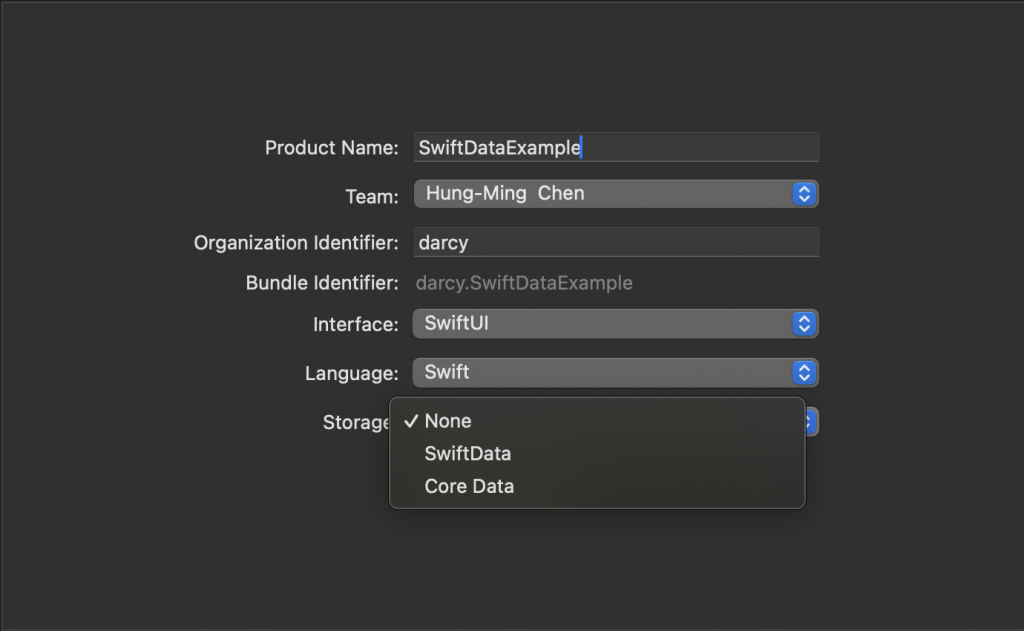Screen dimensions: 1024x631
Task: Select None in the Storage menu
Action: (448, 421)
